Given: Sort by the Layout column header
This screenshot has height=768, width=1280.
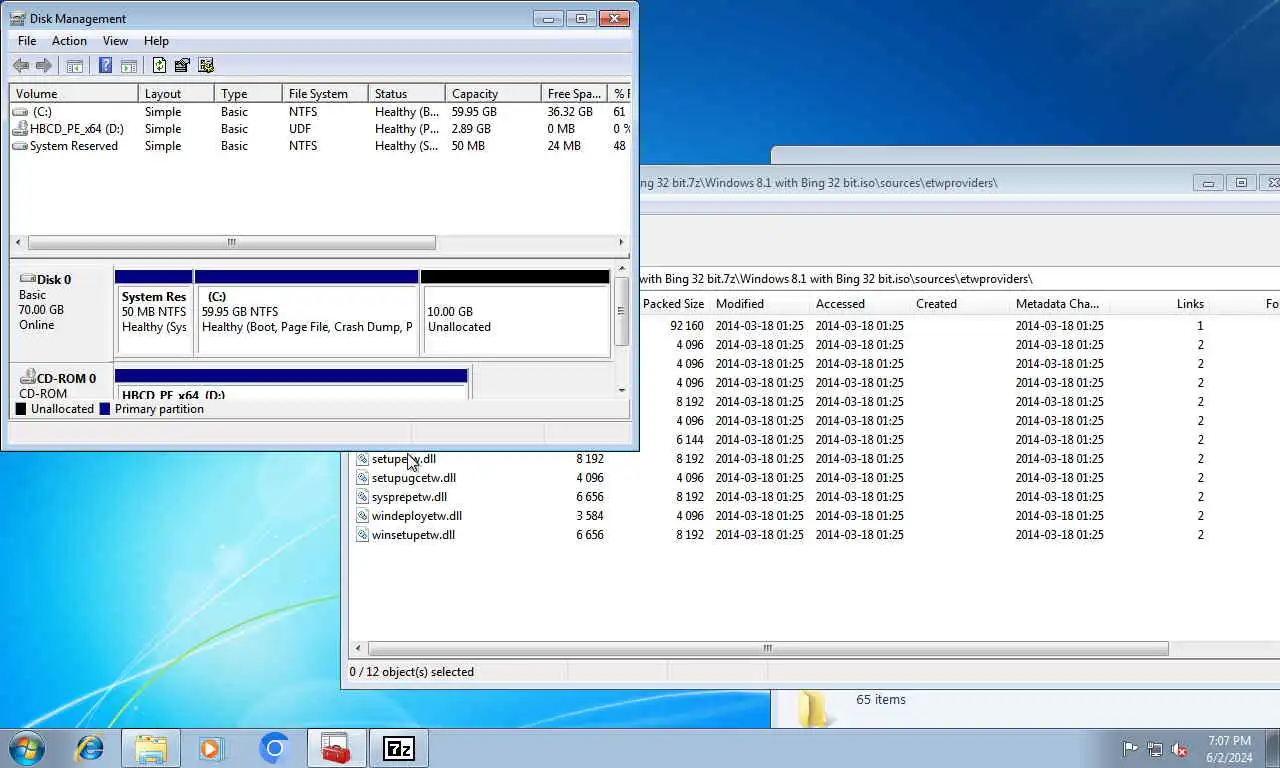Looking at the screenshot, I should click(176, 93).
